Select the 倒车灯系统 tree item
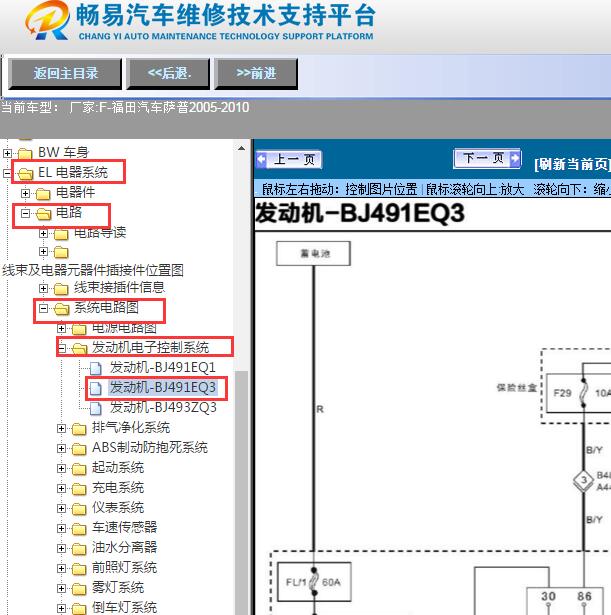Screen dimensions: 611x615 pyautogui.click(x=124, y=607)
